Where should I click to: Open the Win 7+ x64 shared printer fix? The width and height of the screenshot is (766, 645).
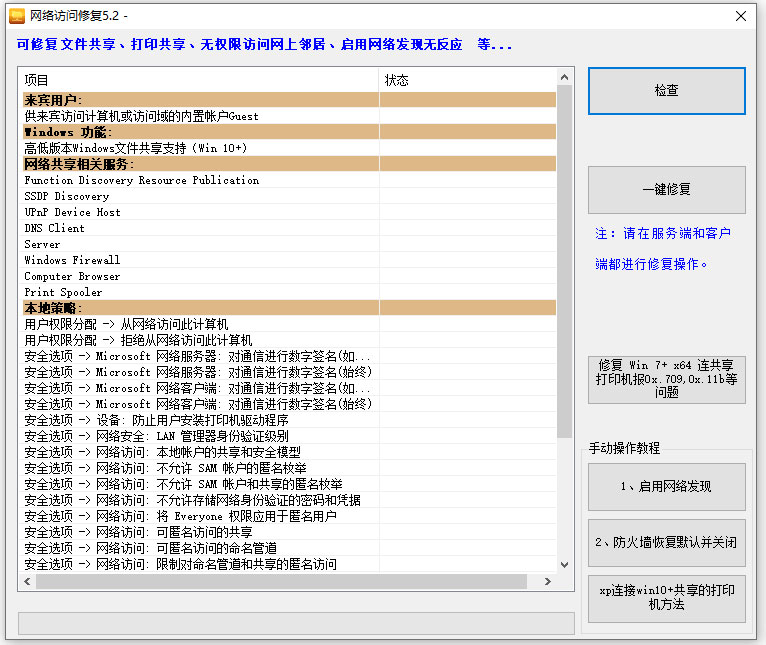coord(666,379)
